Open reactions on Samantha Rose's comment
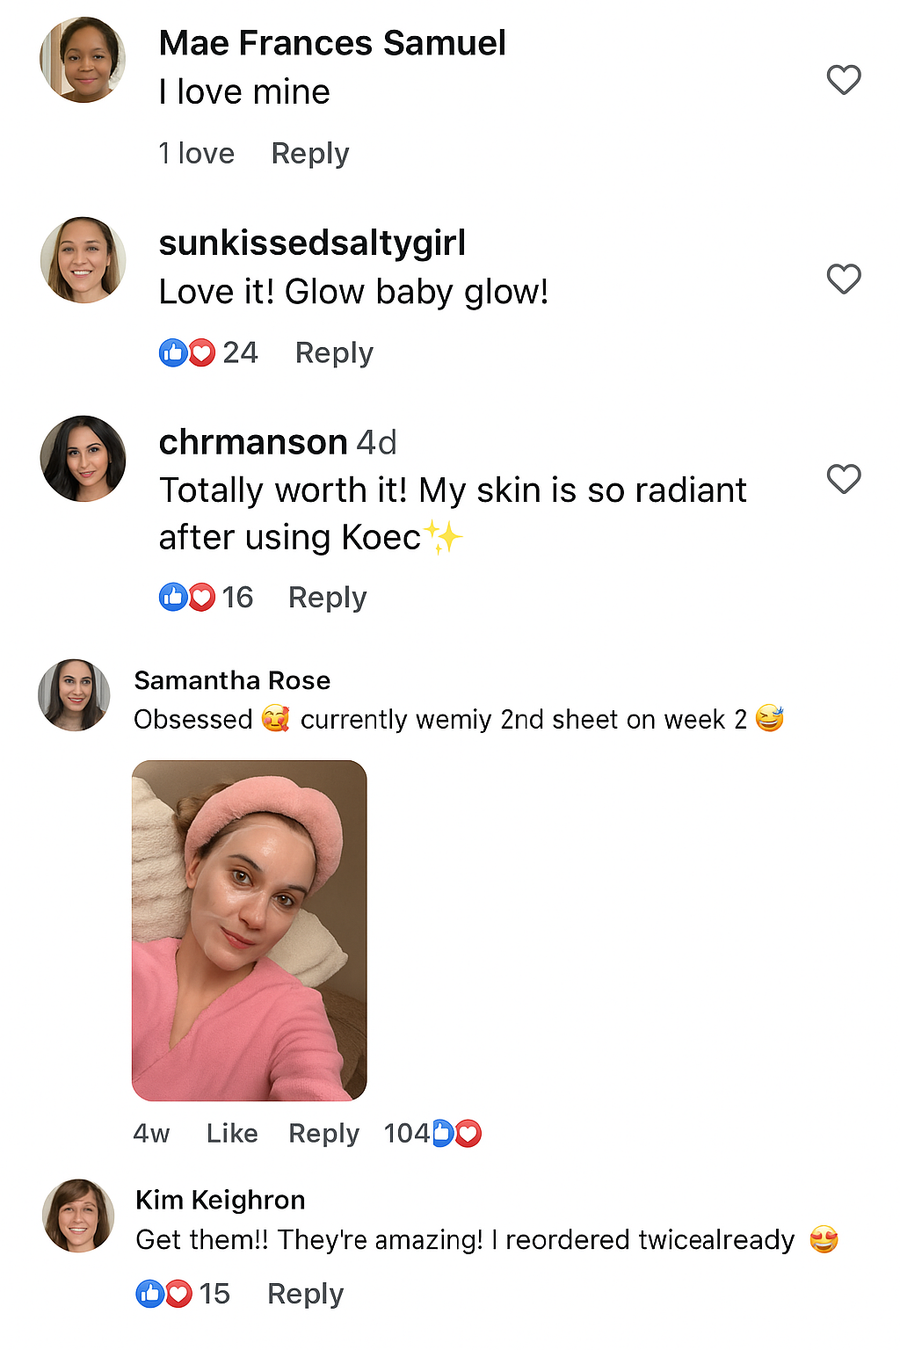 [455, 1133]
